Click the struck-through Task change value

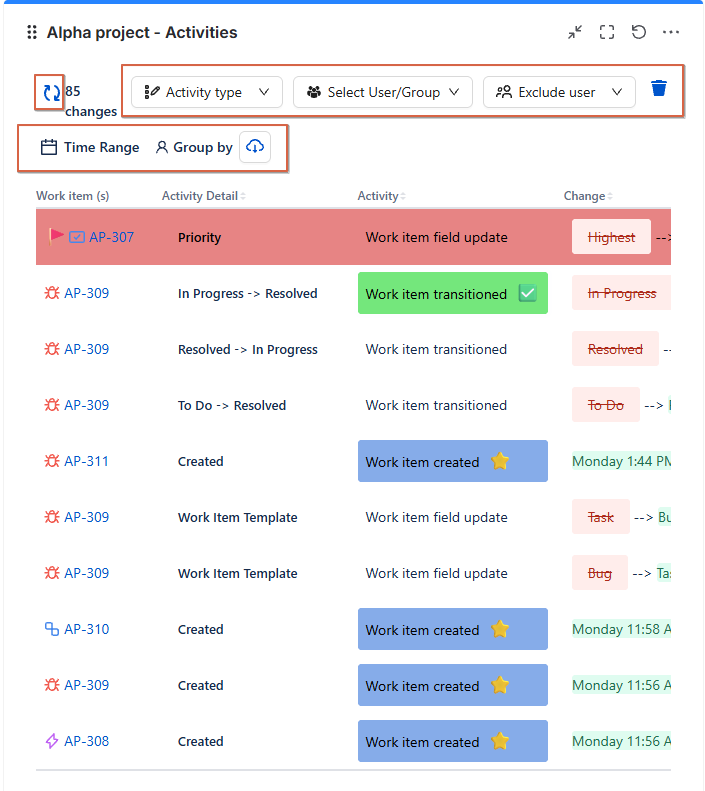[601, 517]
